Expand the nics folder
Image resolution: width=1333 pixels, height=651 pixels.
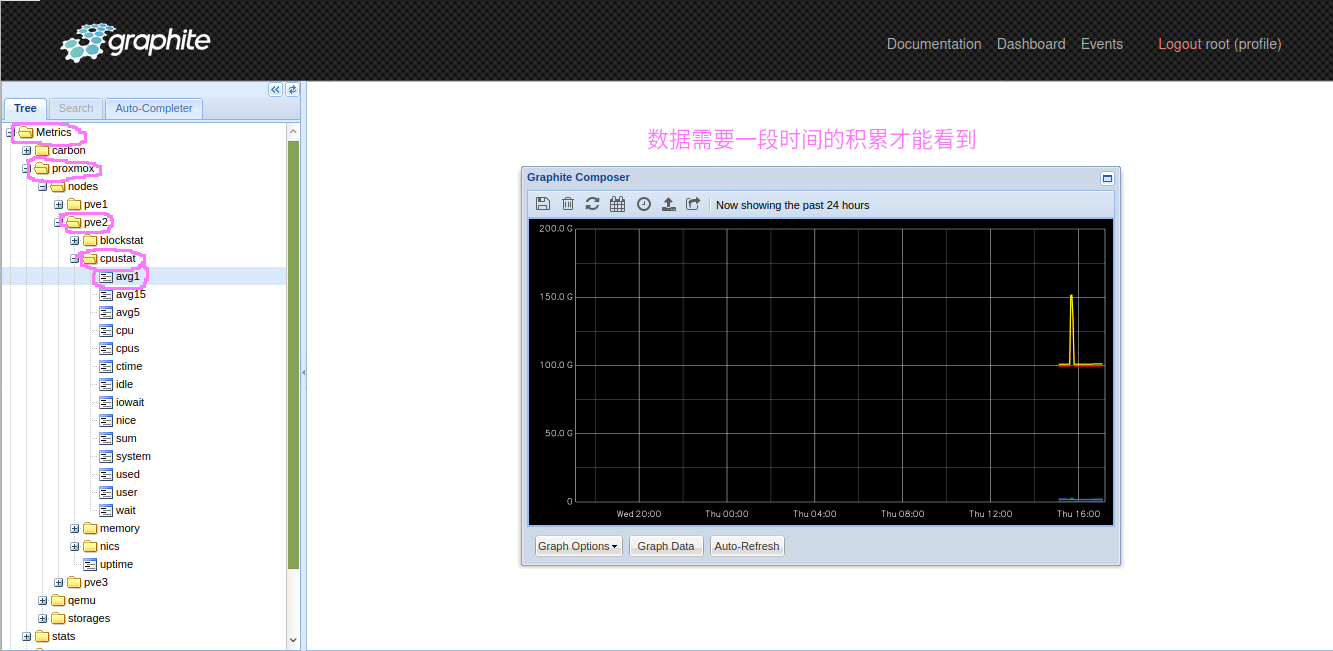coord(74,546)
